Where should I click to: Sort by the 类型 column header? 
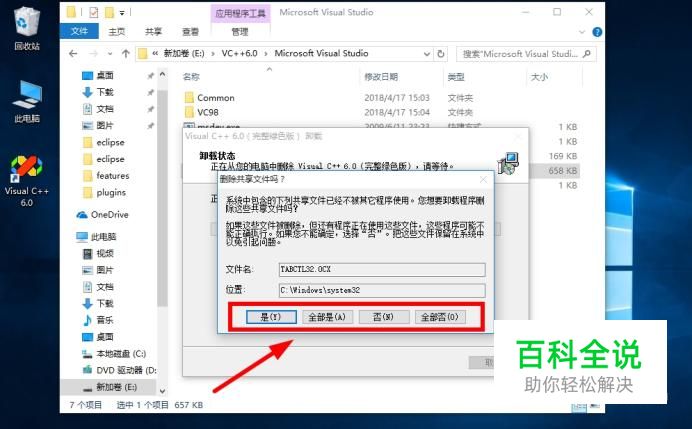[456, 77]
